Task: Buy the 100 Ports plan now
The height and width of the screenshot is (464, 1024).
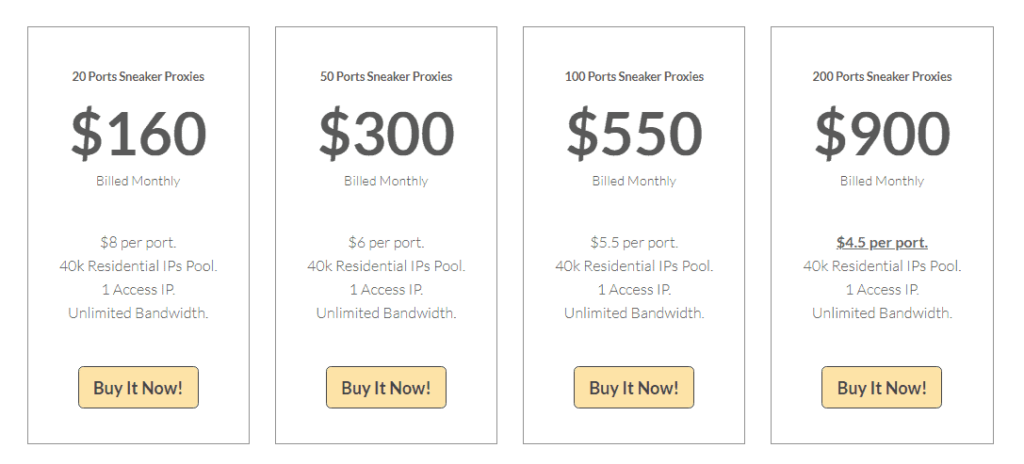Action: (x=633, y=387)
